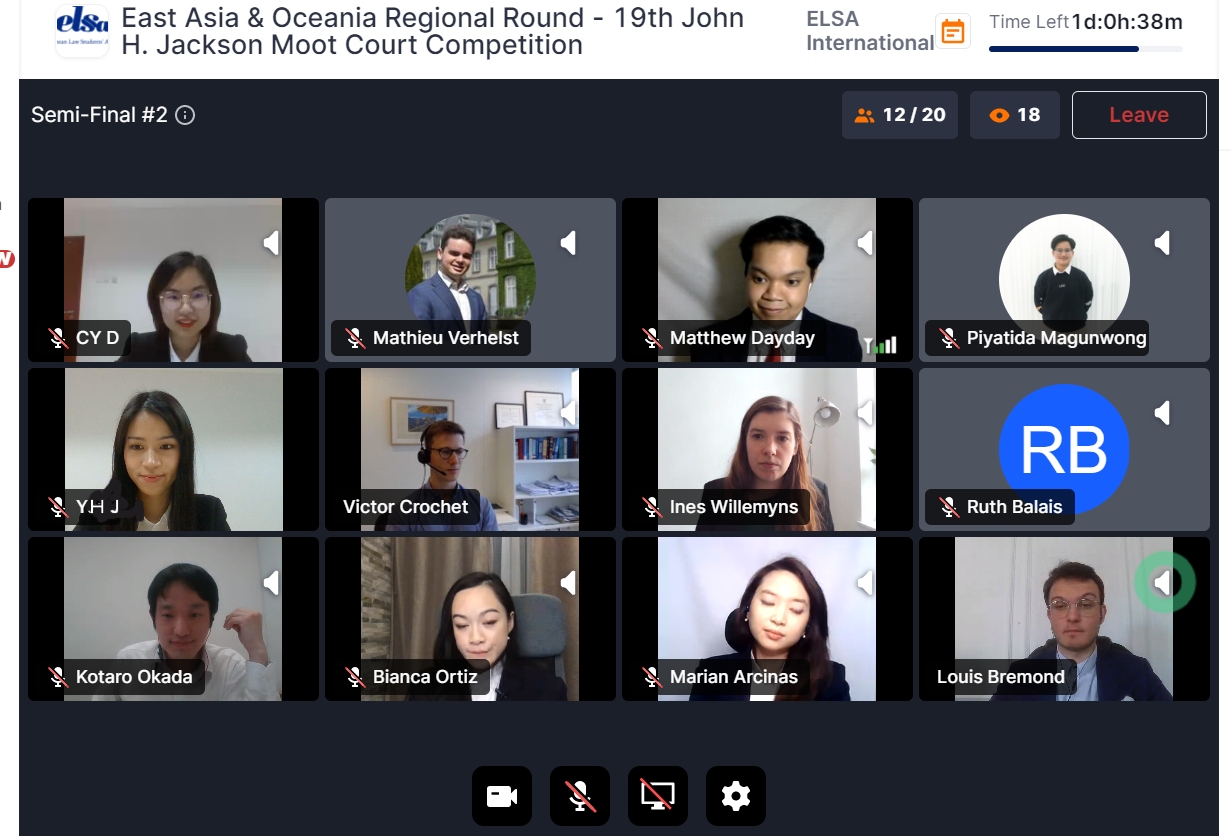The width and height of the screenshot is (1231, 836).
Task: Click speaker icon on Mathieu Verhelst's tile
Action: (569, 243)
